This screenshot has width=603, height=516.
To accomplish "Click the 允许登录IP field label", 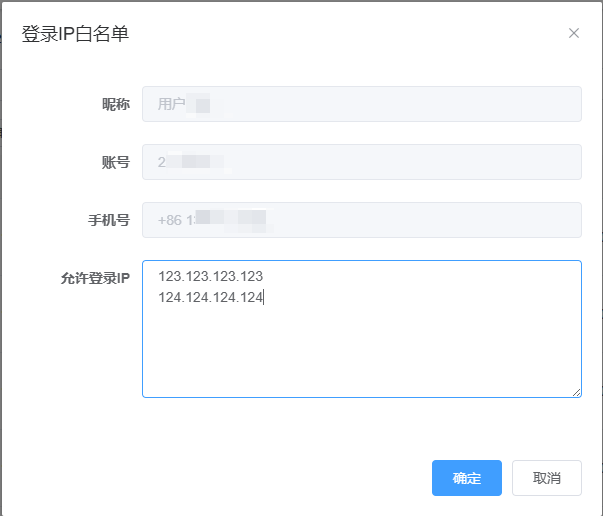I will point(95,278).
